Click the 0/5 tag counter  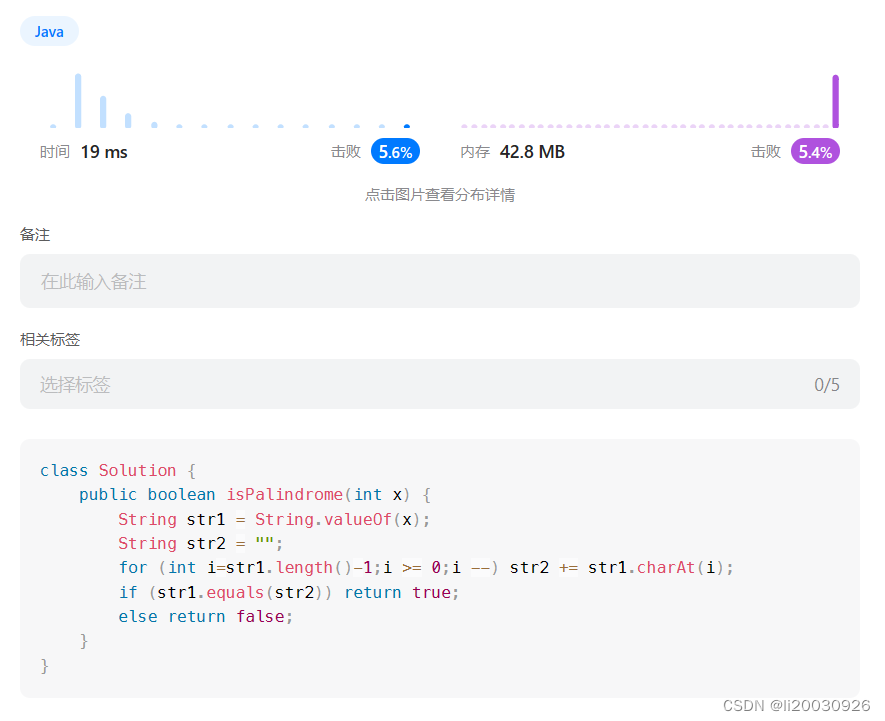click(x=826, y=384)
